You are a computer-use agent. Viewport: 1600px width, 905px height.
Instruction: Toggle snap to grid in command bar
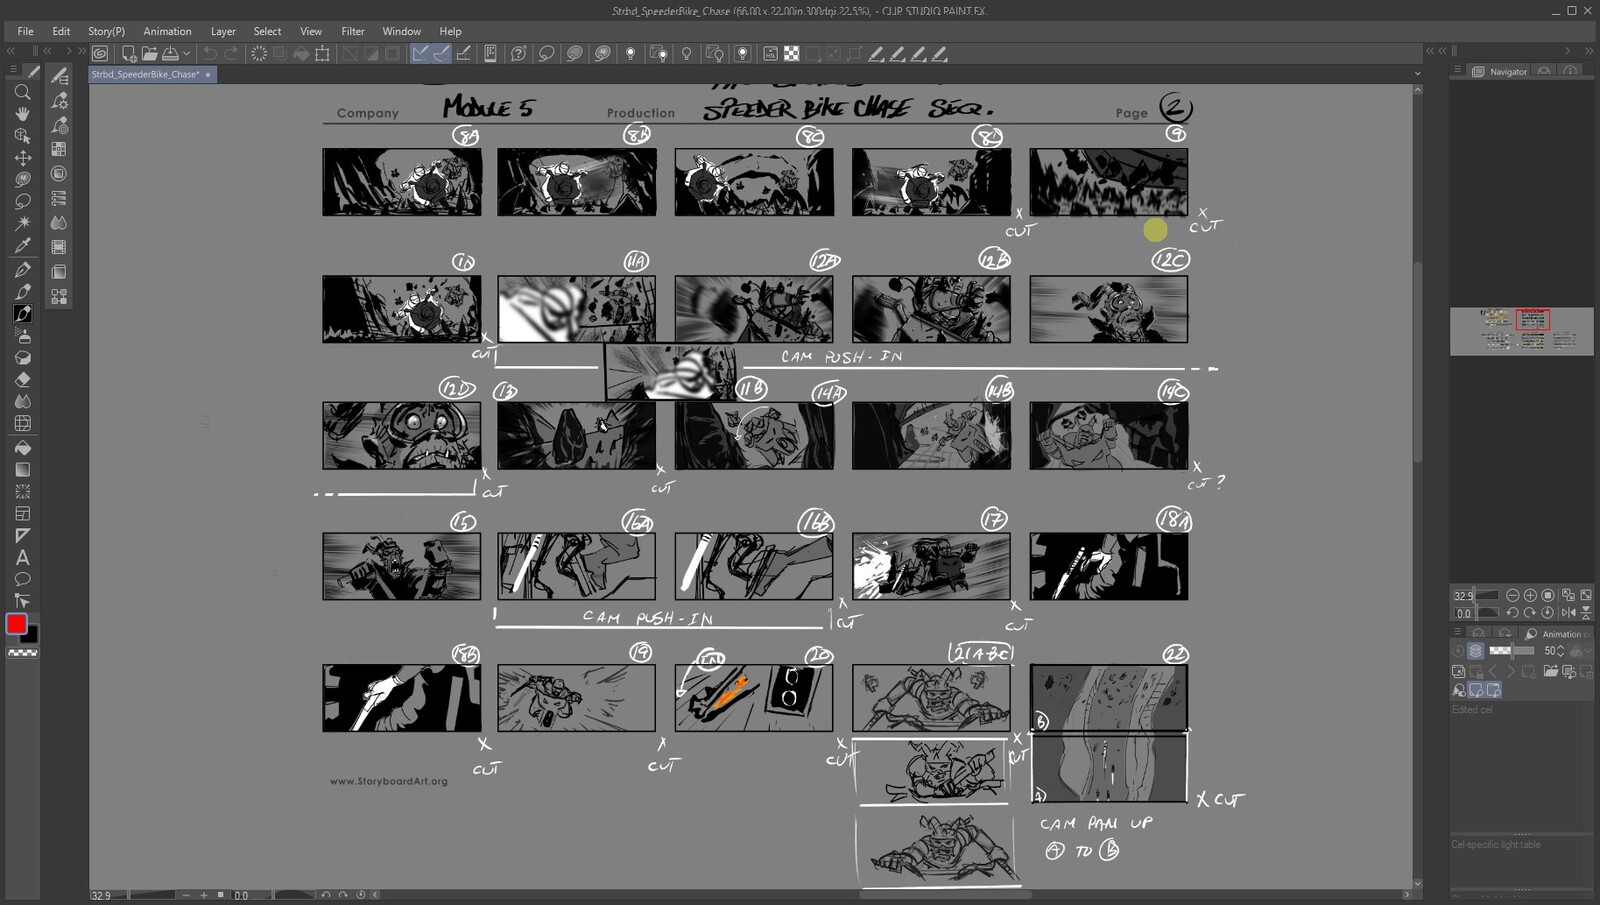463,54
